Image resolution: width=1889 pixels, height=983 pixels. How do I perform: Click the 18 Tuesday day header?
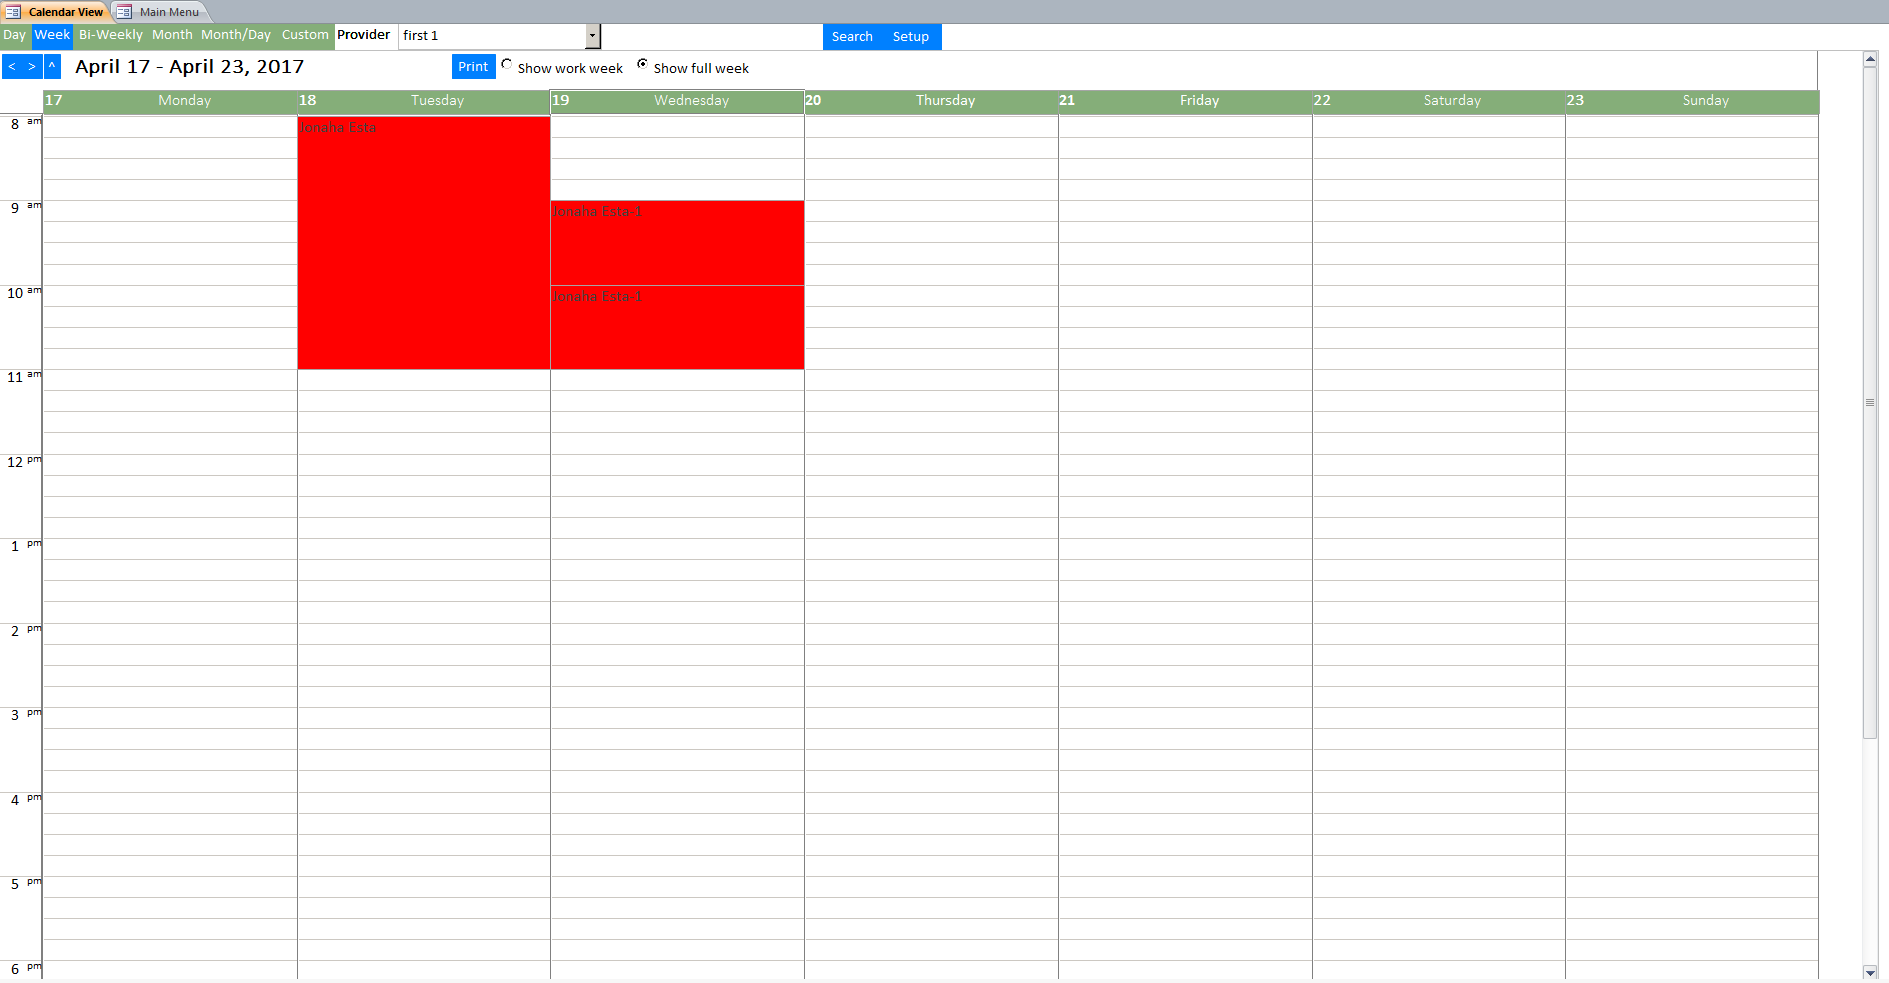pyautogui.click(x=423, y=101)
